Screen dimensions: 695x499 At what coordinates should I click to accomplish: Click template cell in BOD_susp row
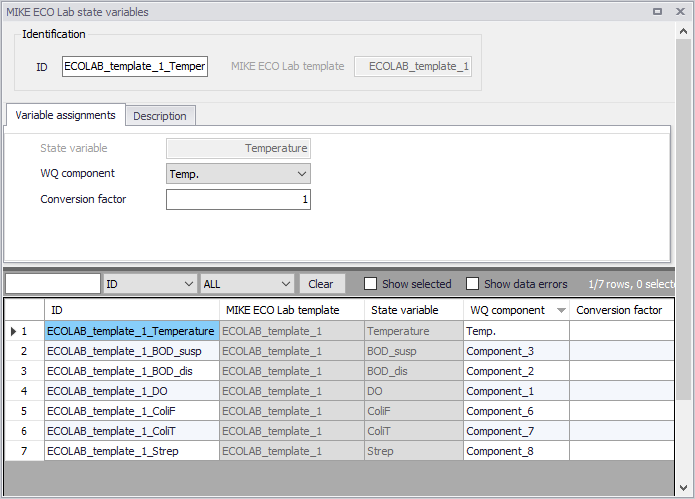coord(292,351)
